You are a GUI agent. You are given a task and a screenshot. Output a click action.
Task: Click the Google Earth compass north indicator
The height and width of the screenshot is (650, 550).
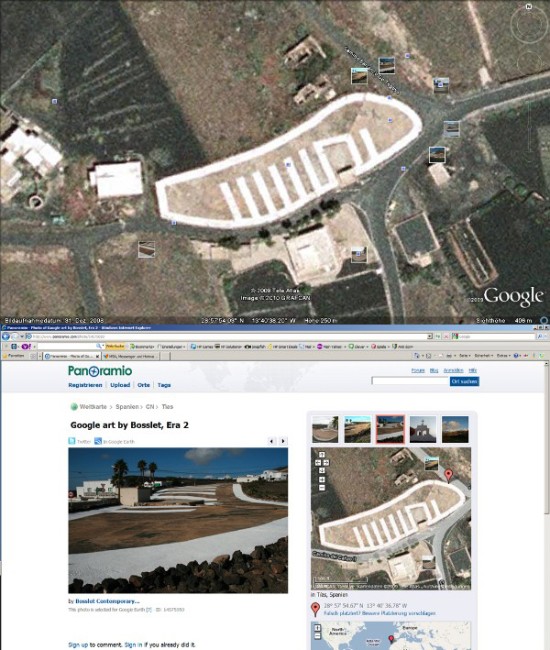(x=529, y=6)
